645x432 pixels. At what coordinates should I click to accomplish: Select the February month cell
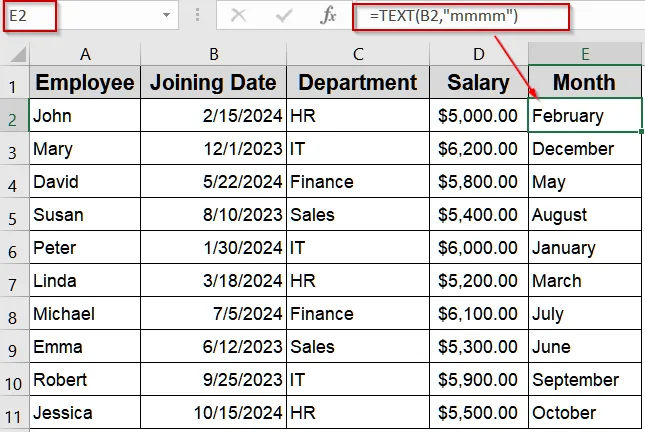[x=585, y=116]
